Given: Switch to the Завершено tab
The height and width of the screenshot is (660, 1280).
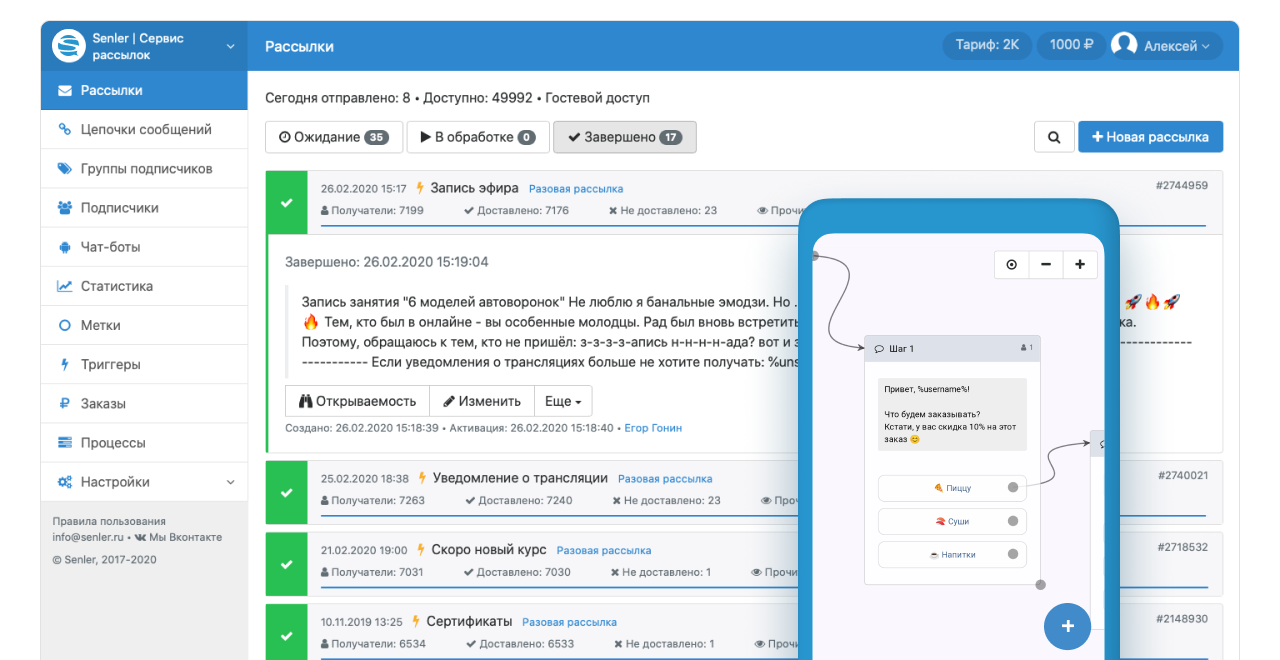Looking at the screenshot, I should point(625,137).
